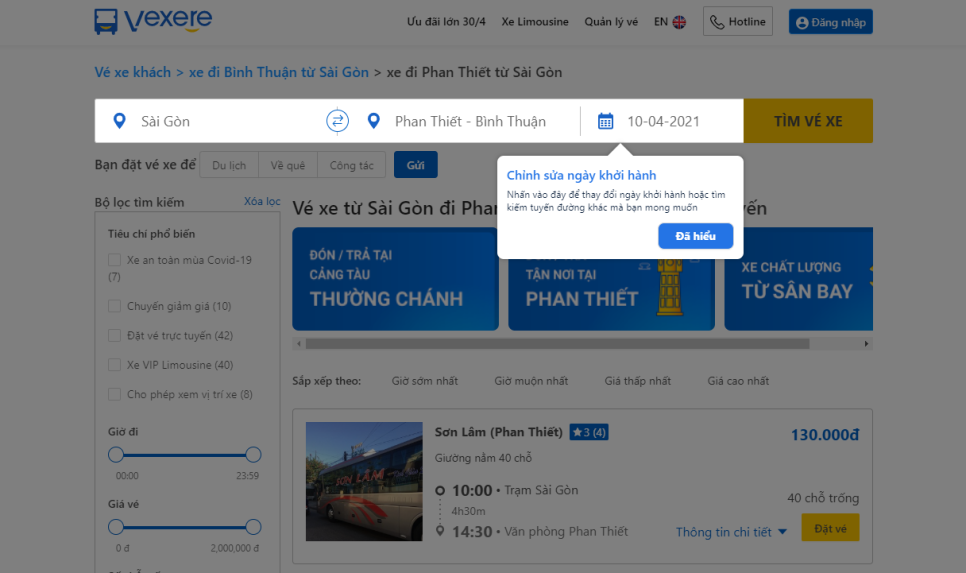Screen dimensions: 966x573
Task: Swap origin and destination with the arrows icon
Action: pyautogui.click(x=337, y=121)
